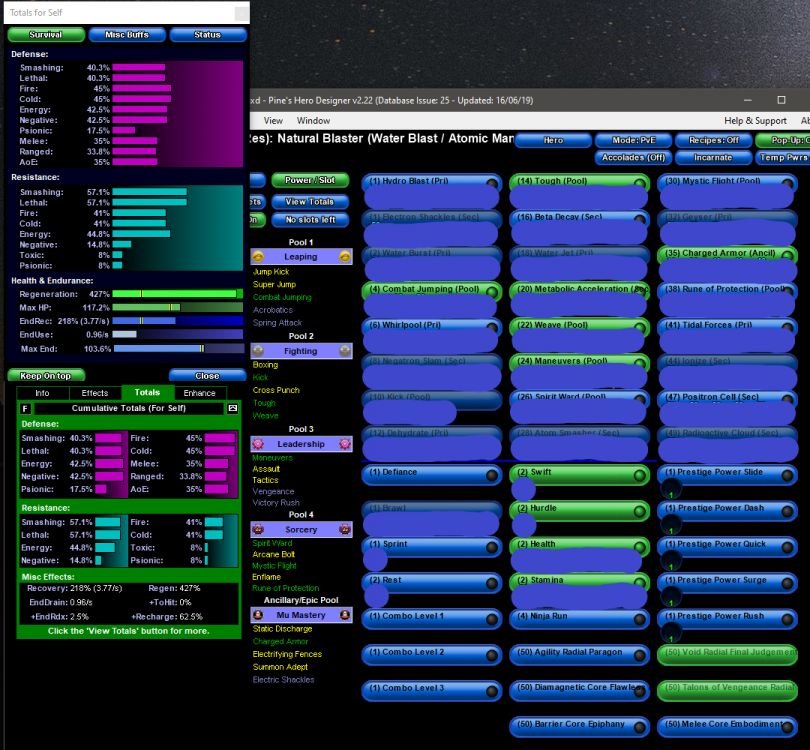Click the F button in Cumulative Totals header
This screenshot has width=810, height=750.
coord(24,408)
